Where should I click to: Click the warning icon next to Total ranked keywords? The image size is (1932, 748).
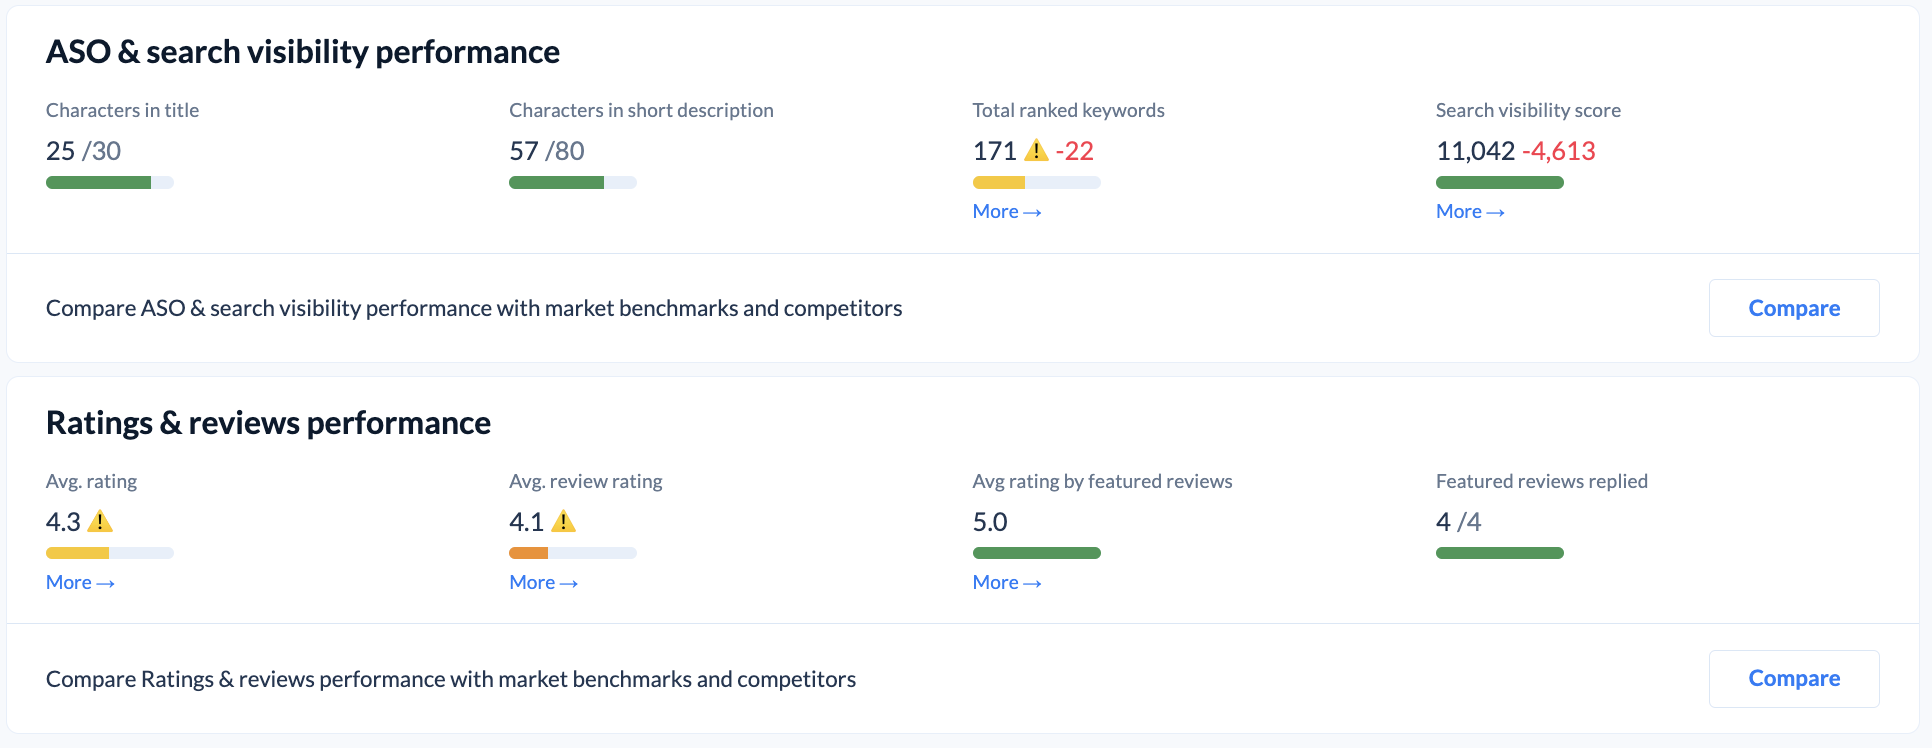(x=1037, y=151)
